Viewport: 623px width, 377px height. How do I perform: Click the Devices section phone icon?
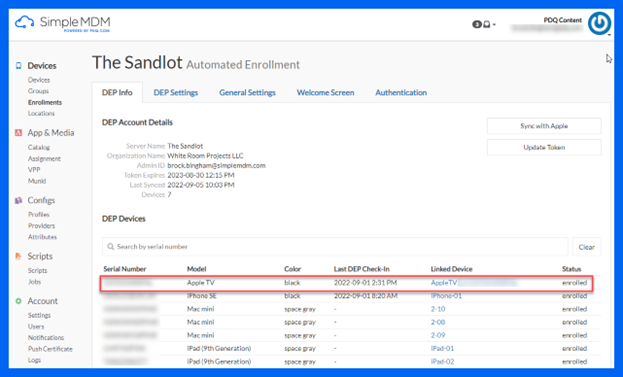pyautogui.click(x=18, y=66)
